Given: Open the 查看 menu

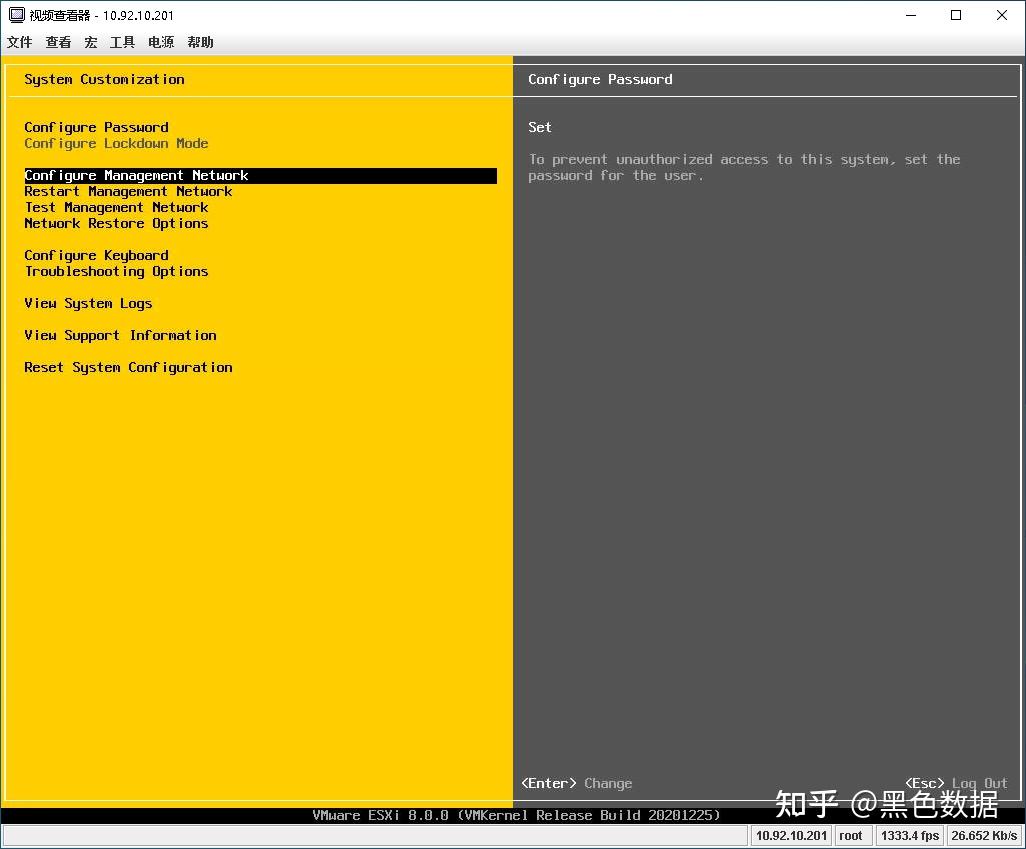Looking at the screenshot, I should [x=58, y=42].
